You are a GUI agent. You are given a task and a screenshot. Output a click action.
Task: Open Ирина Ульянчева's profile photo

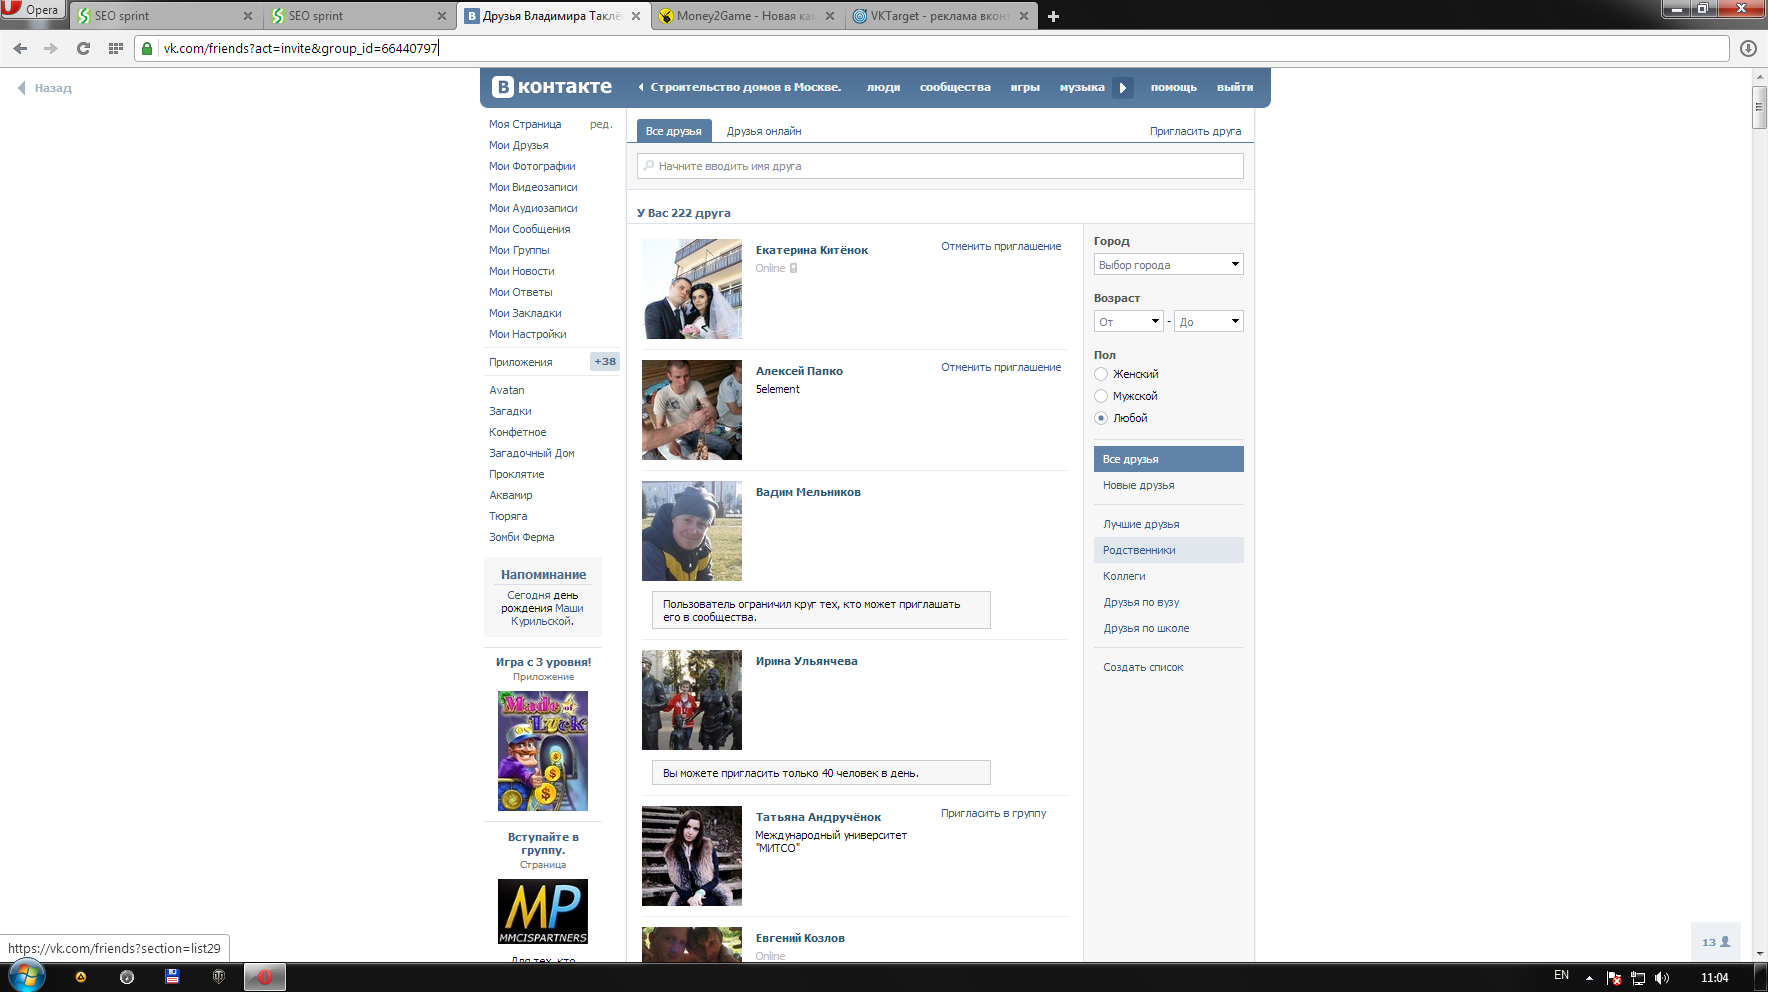[692, 700]
